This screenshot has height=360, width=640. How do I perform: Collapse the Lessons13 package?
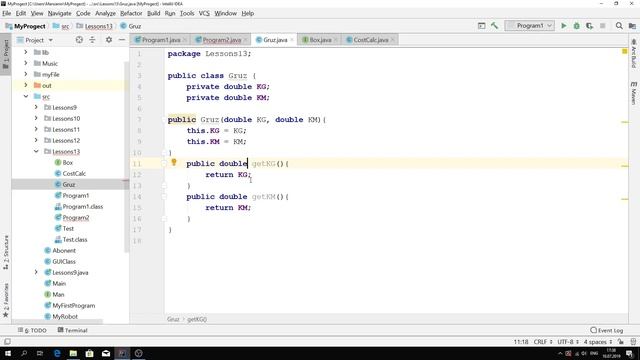click(x=36, y=151)
